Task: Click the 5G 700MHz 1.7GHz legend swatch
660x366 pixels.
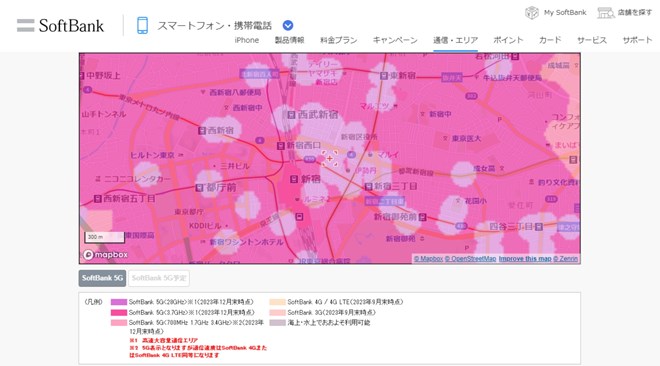Action: 119,323
